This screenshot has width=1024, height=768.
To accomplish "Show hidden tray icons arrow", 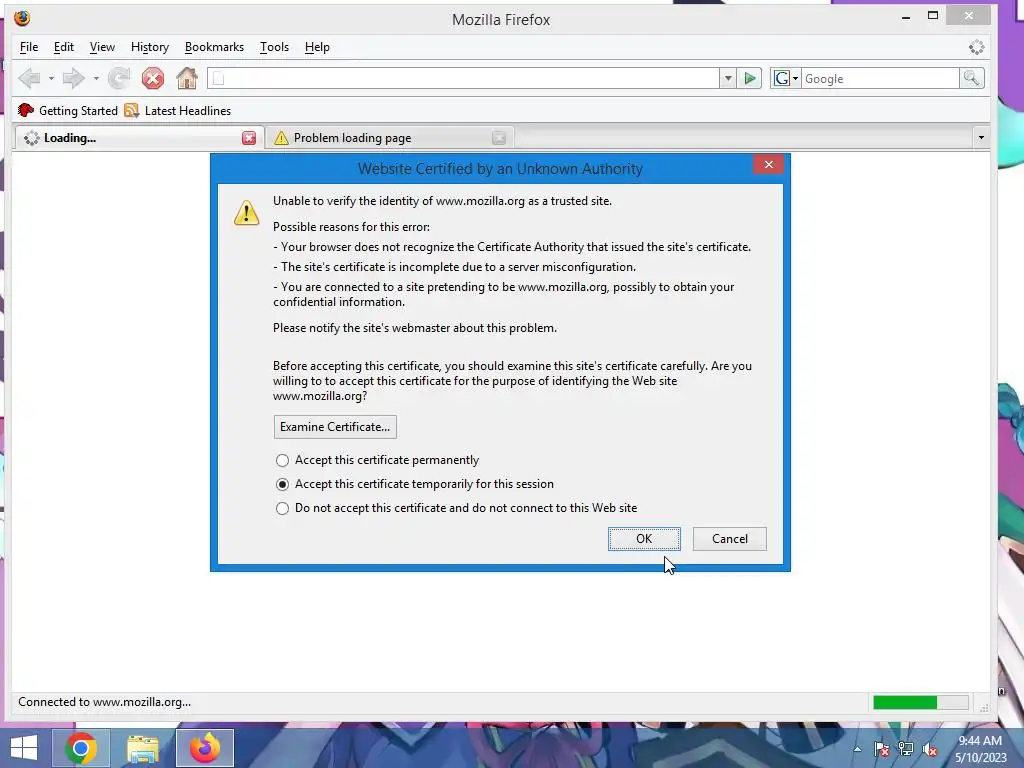I will pyautogui.click(x=857, y=749).
